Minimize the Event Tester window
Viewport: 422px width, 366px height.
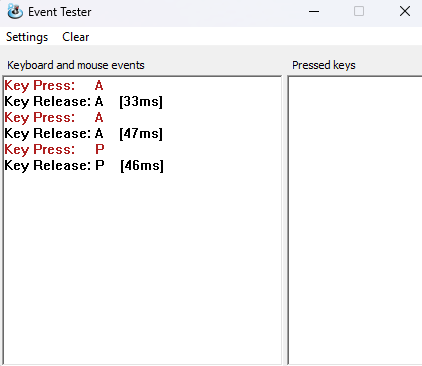(x=314, y=12)
